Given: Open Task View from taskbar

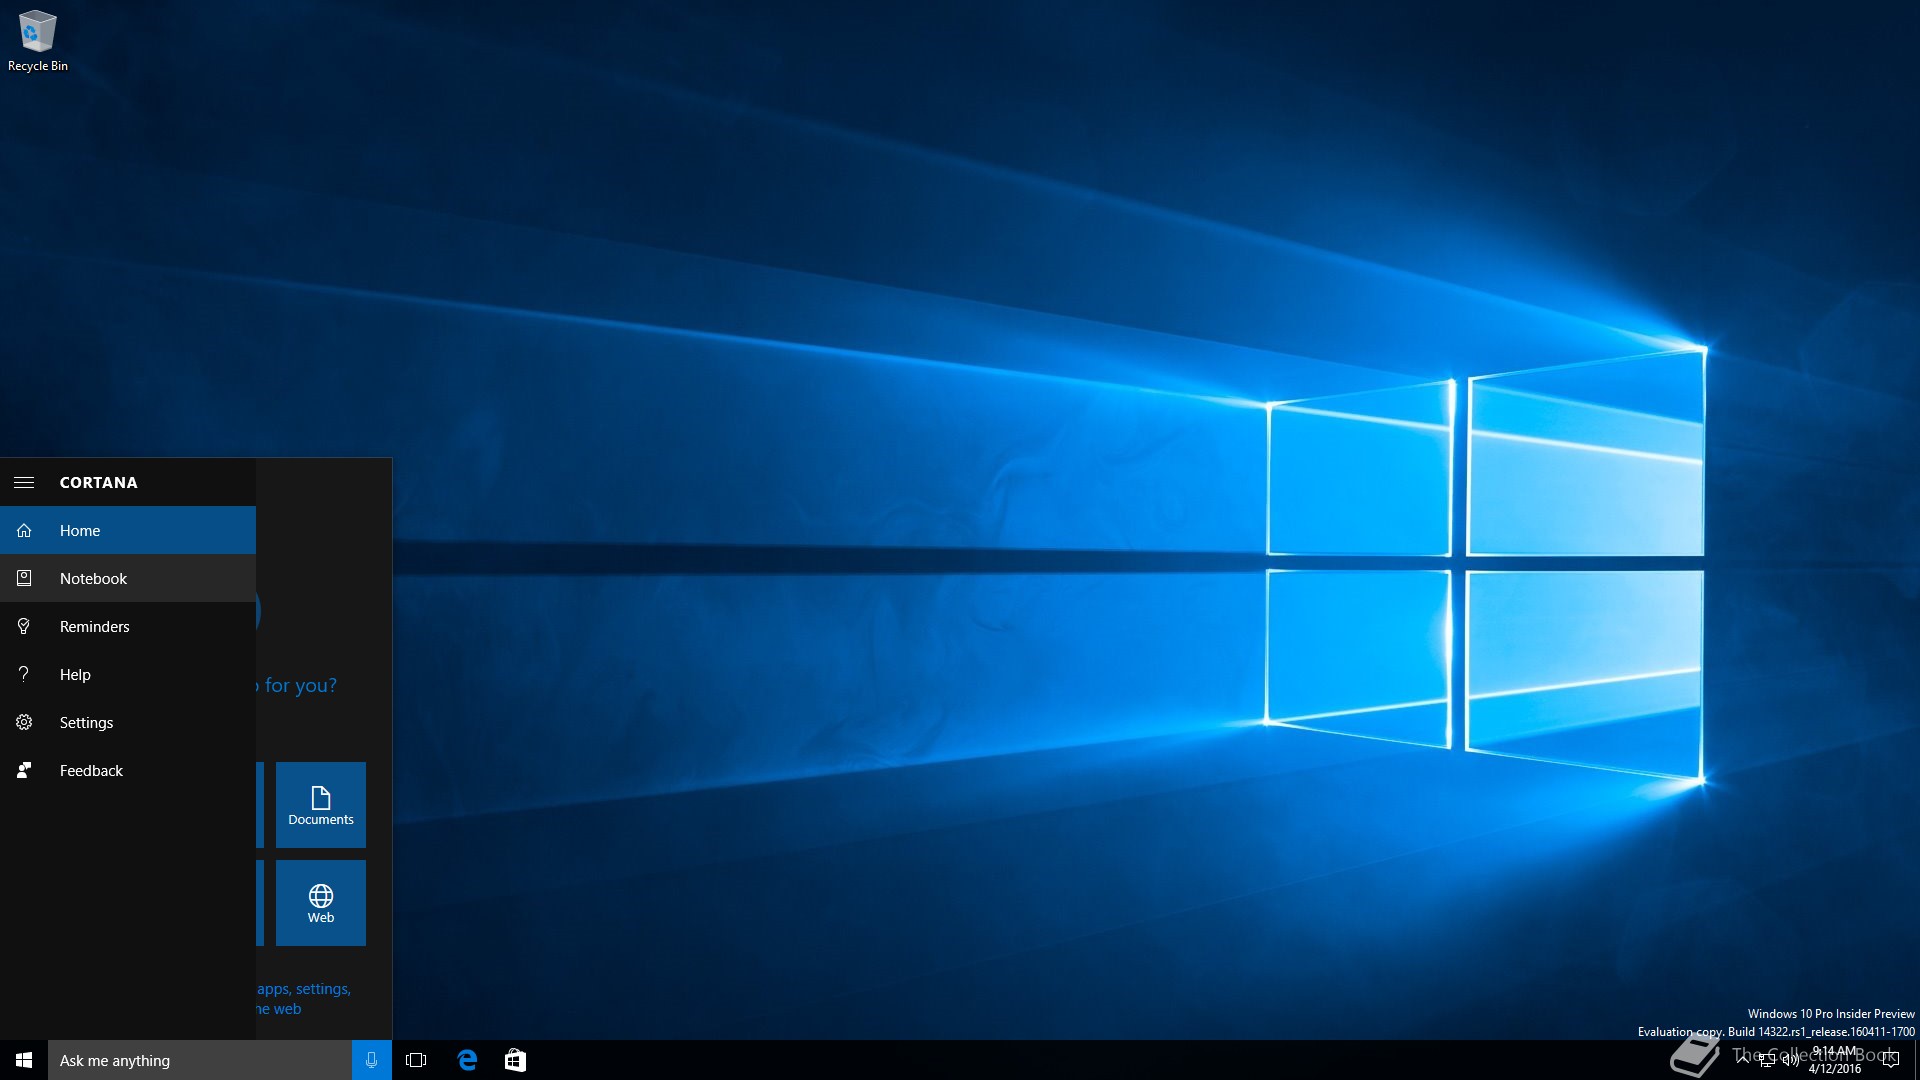Looking at the screenshot, I should pyautogui.click(x=416, y=1060).
